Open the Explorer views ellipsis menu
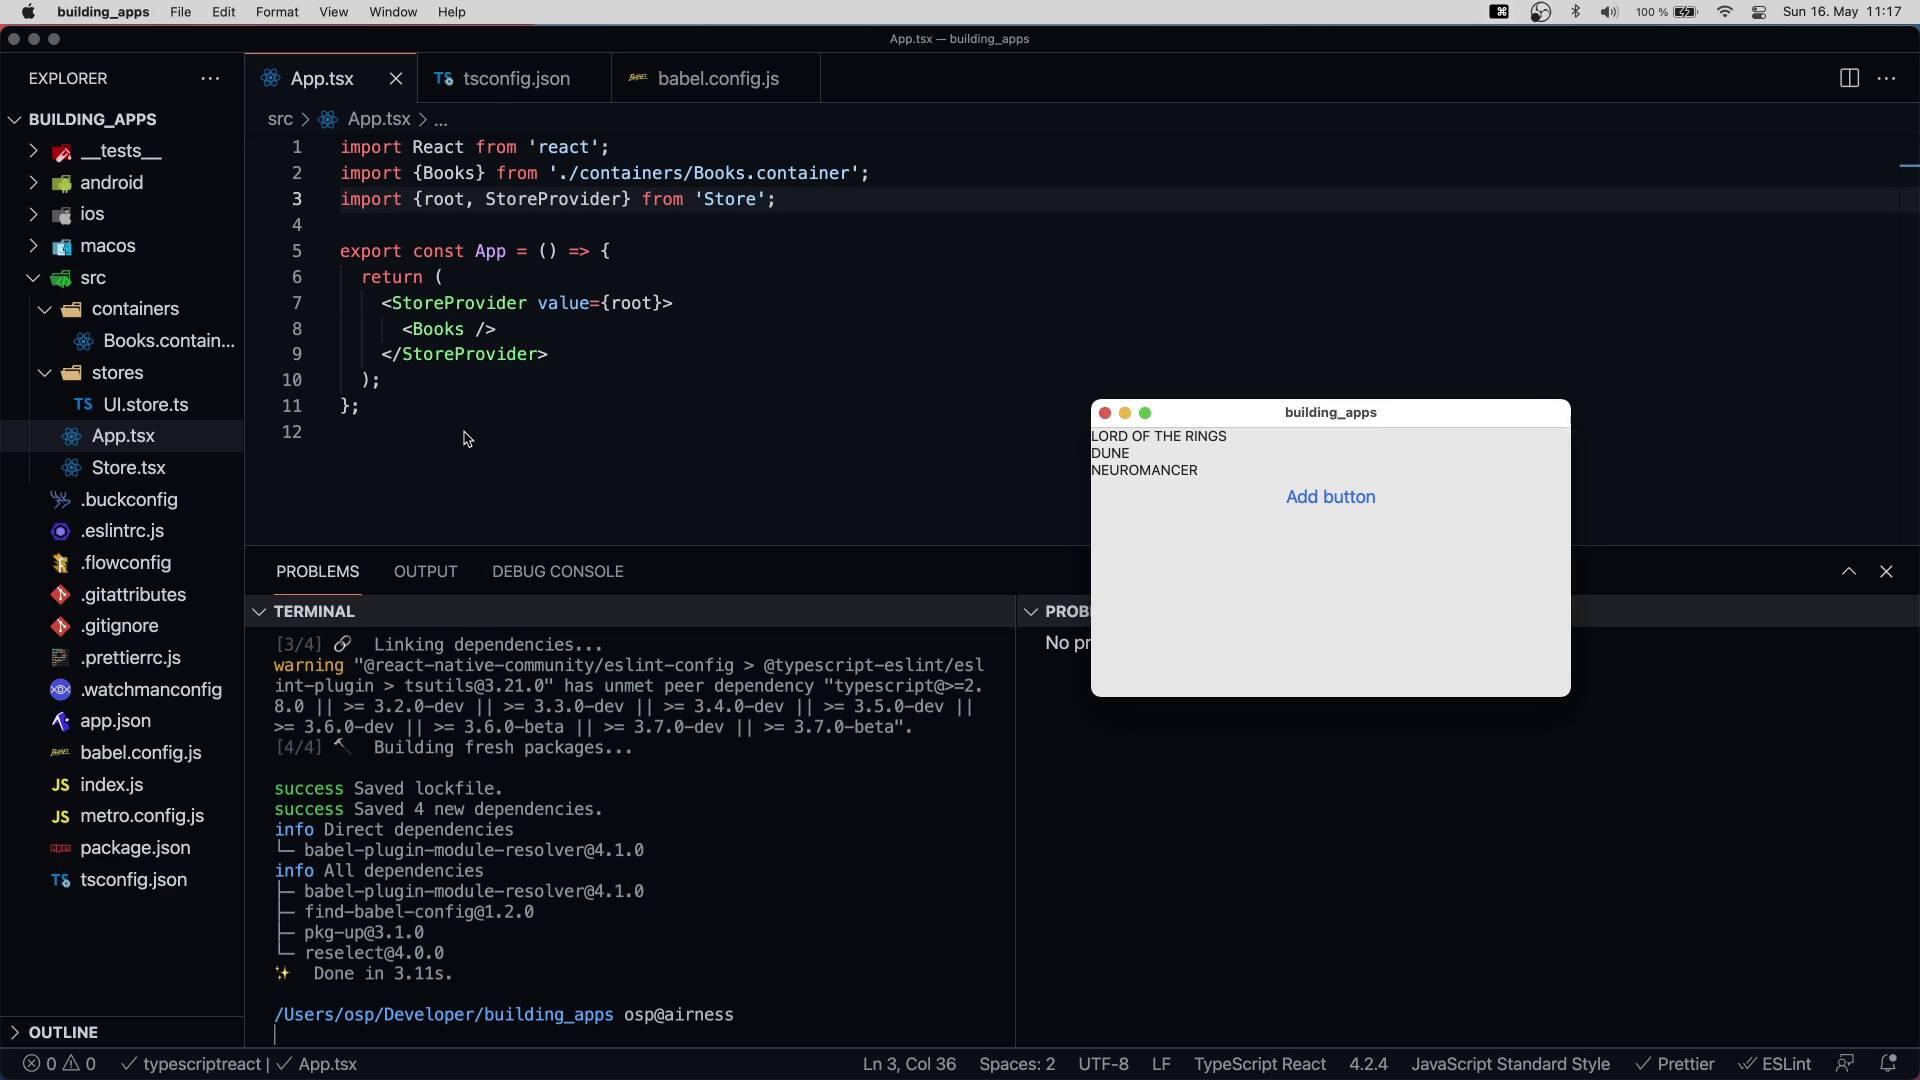 pos(210,78)
